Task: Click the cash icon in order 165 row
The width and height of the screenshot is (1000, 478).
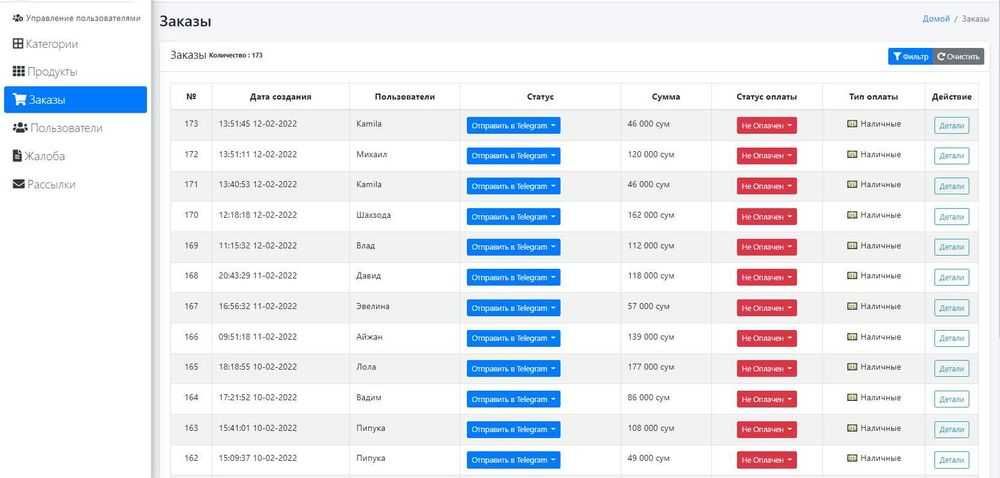Action: tap(851, 367)
